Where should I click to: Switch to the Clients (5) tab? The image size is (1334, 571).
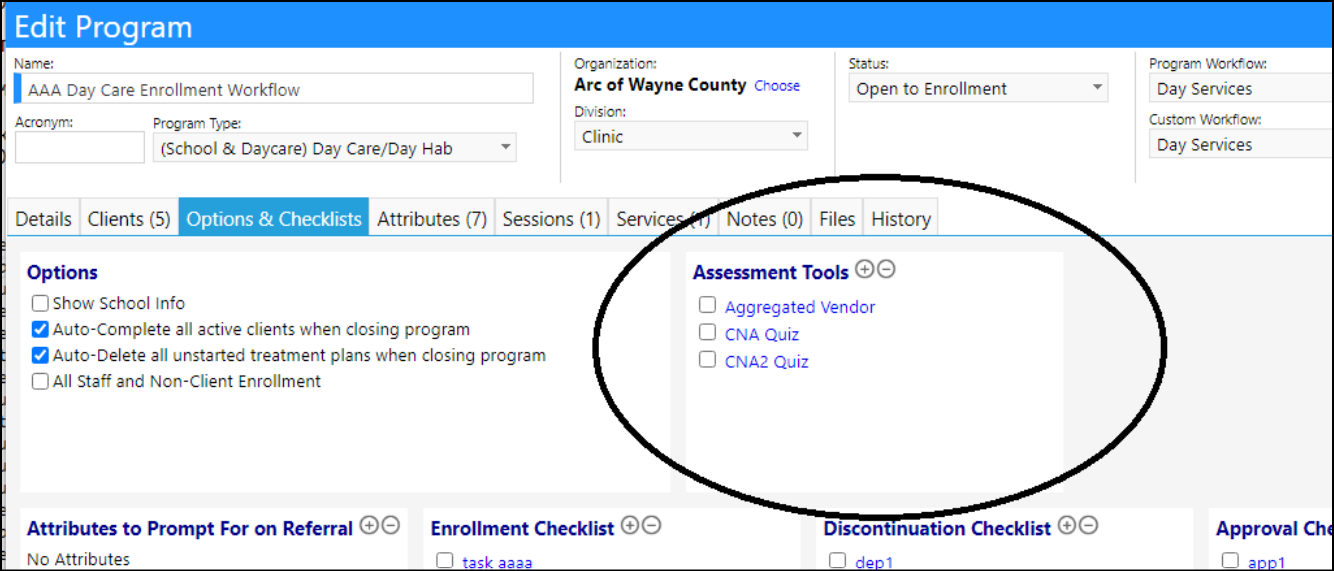(x=129, y=218)
